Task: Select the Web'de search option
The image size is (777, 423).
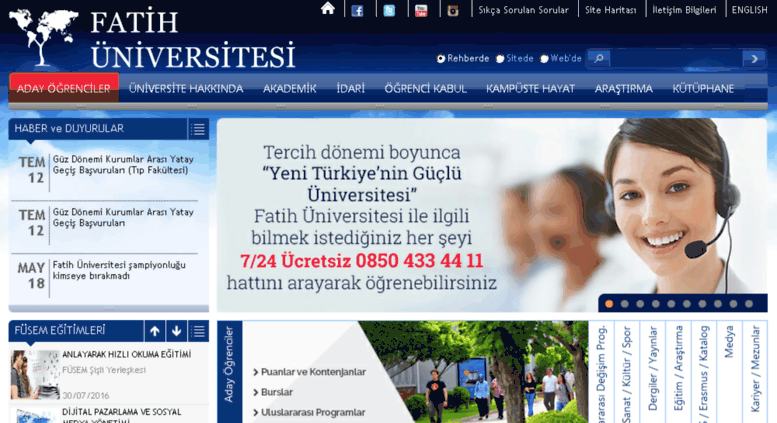Action: [x=544, y=59]
